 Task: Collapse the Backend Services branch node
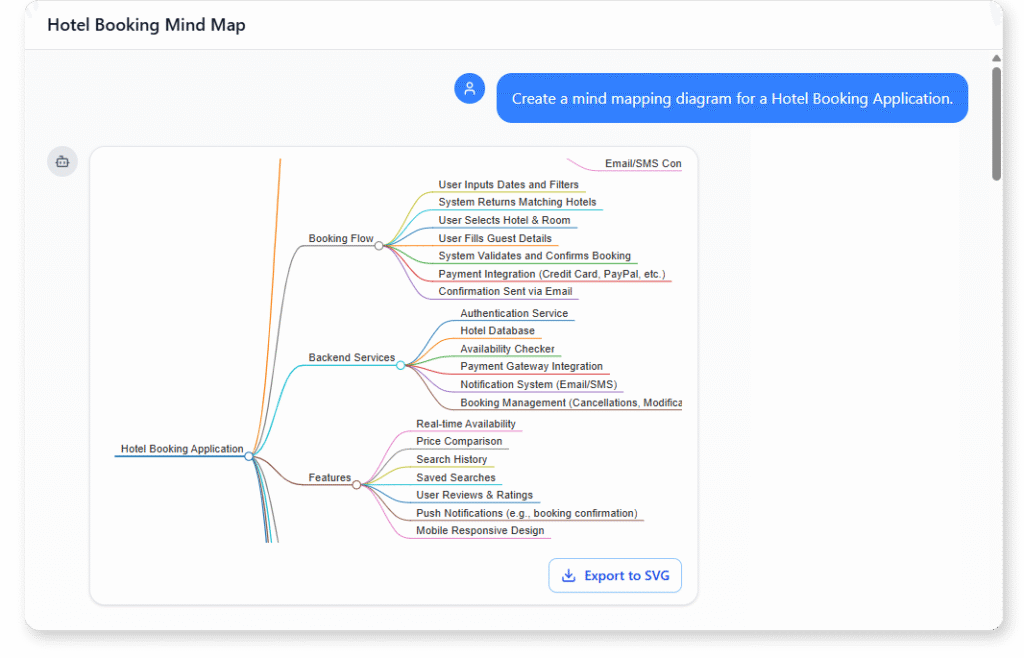click(x=400, y=365)
